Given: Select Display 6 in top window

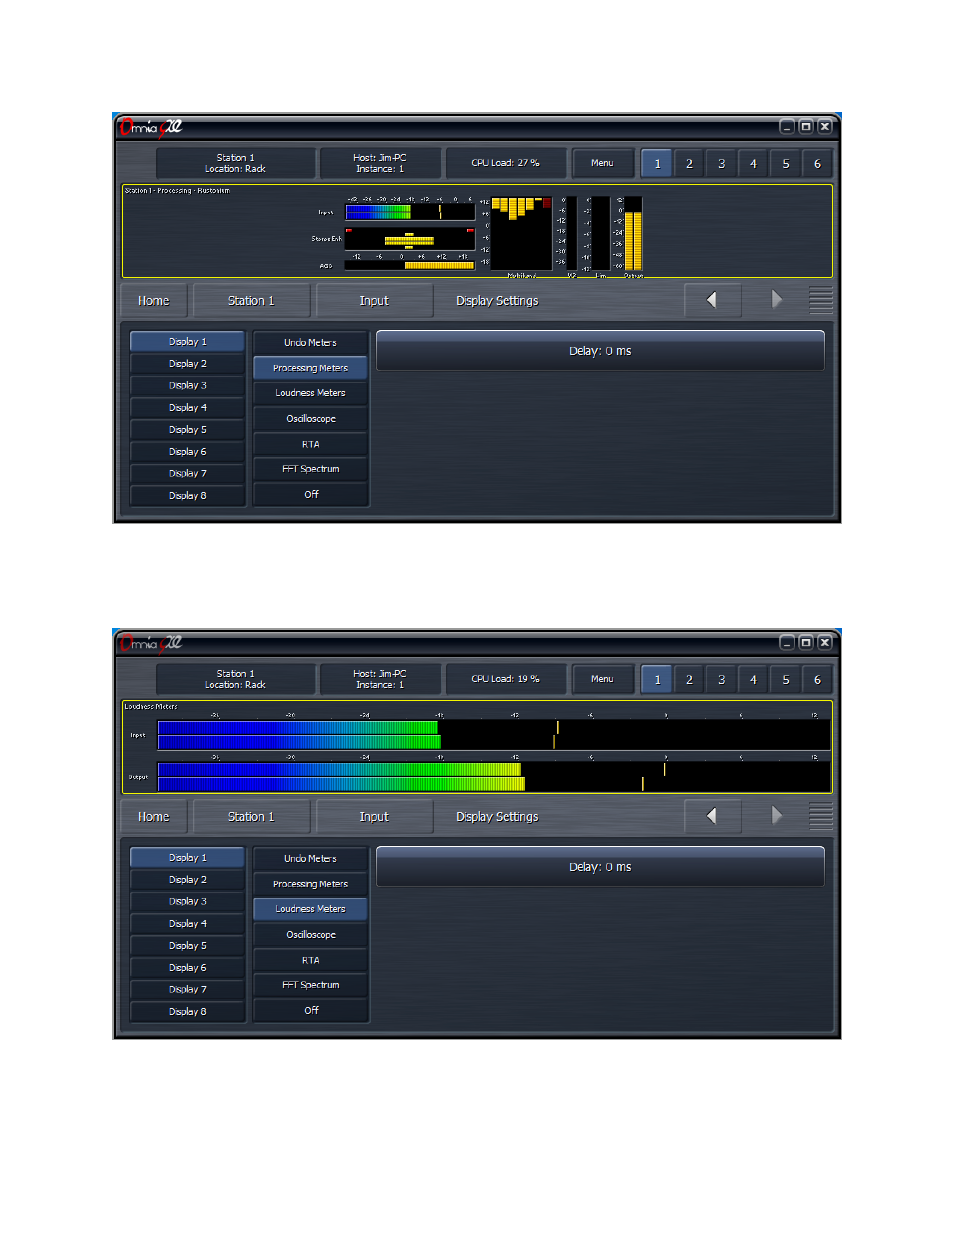Looking at the screenshot, I should click(x=188, y=452).
